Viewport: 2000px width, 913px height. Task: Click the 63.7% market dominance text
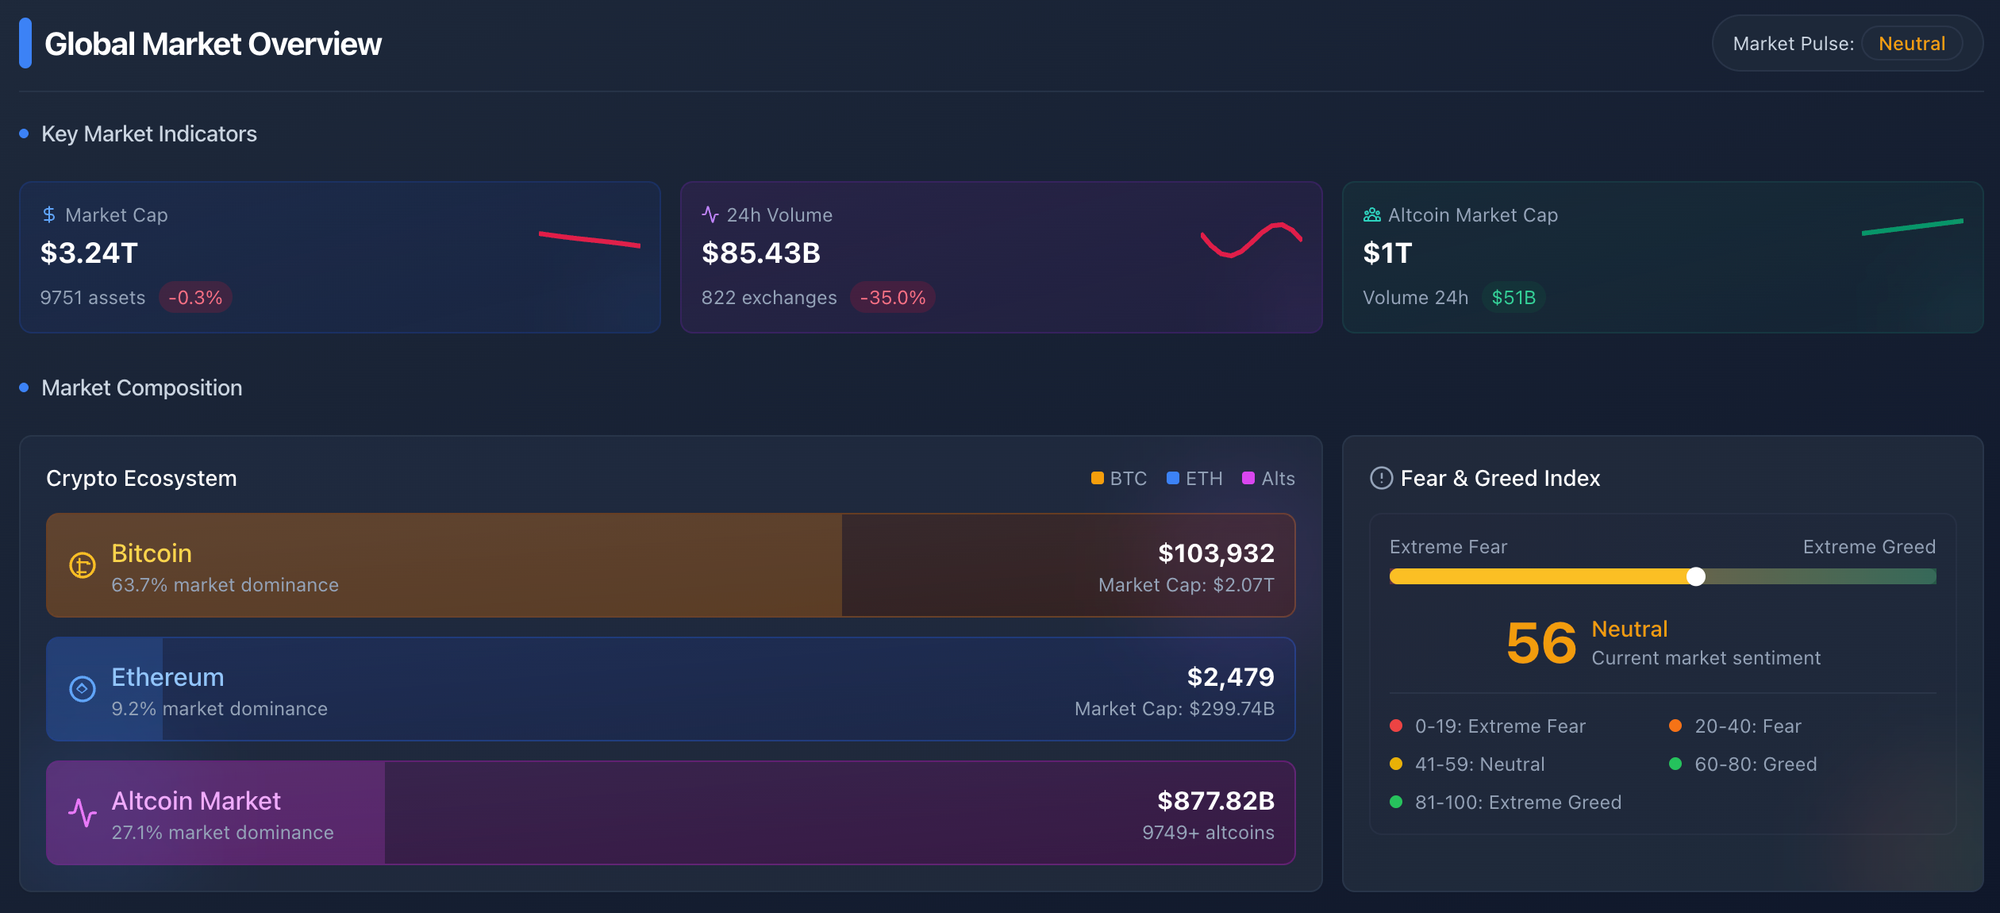pos(225,585)
